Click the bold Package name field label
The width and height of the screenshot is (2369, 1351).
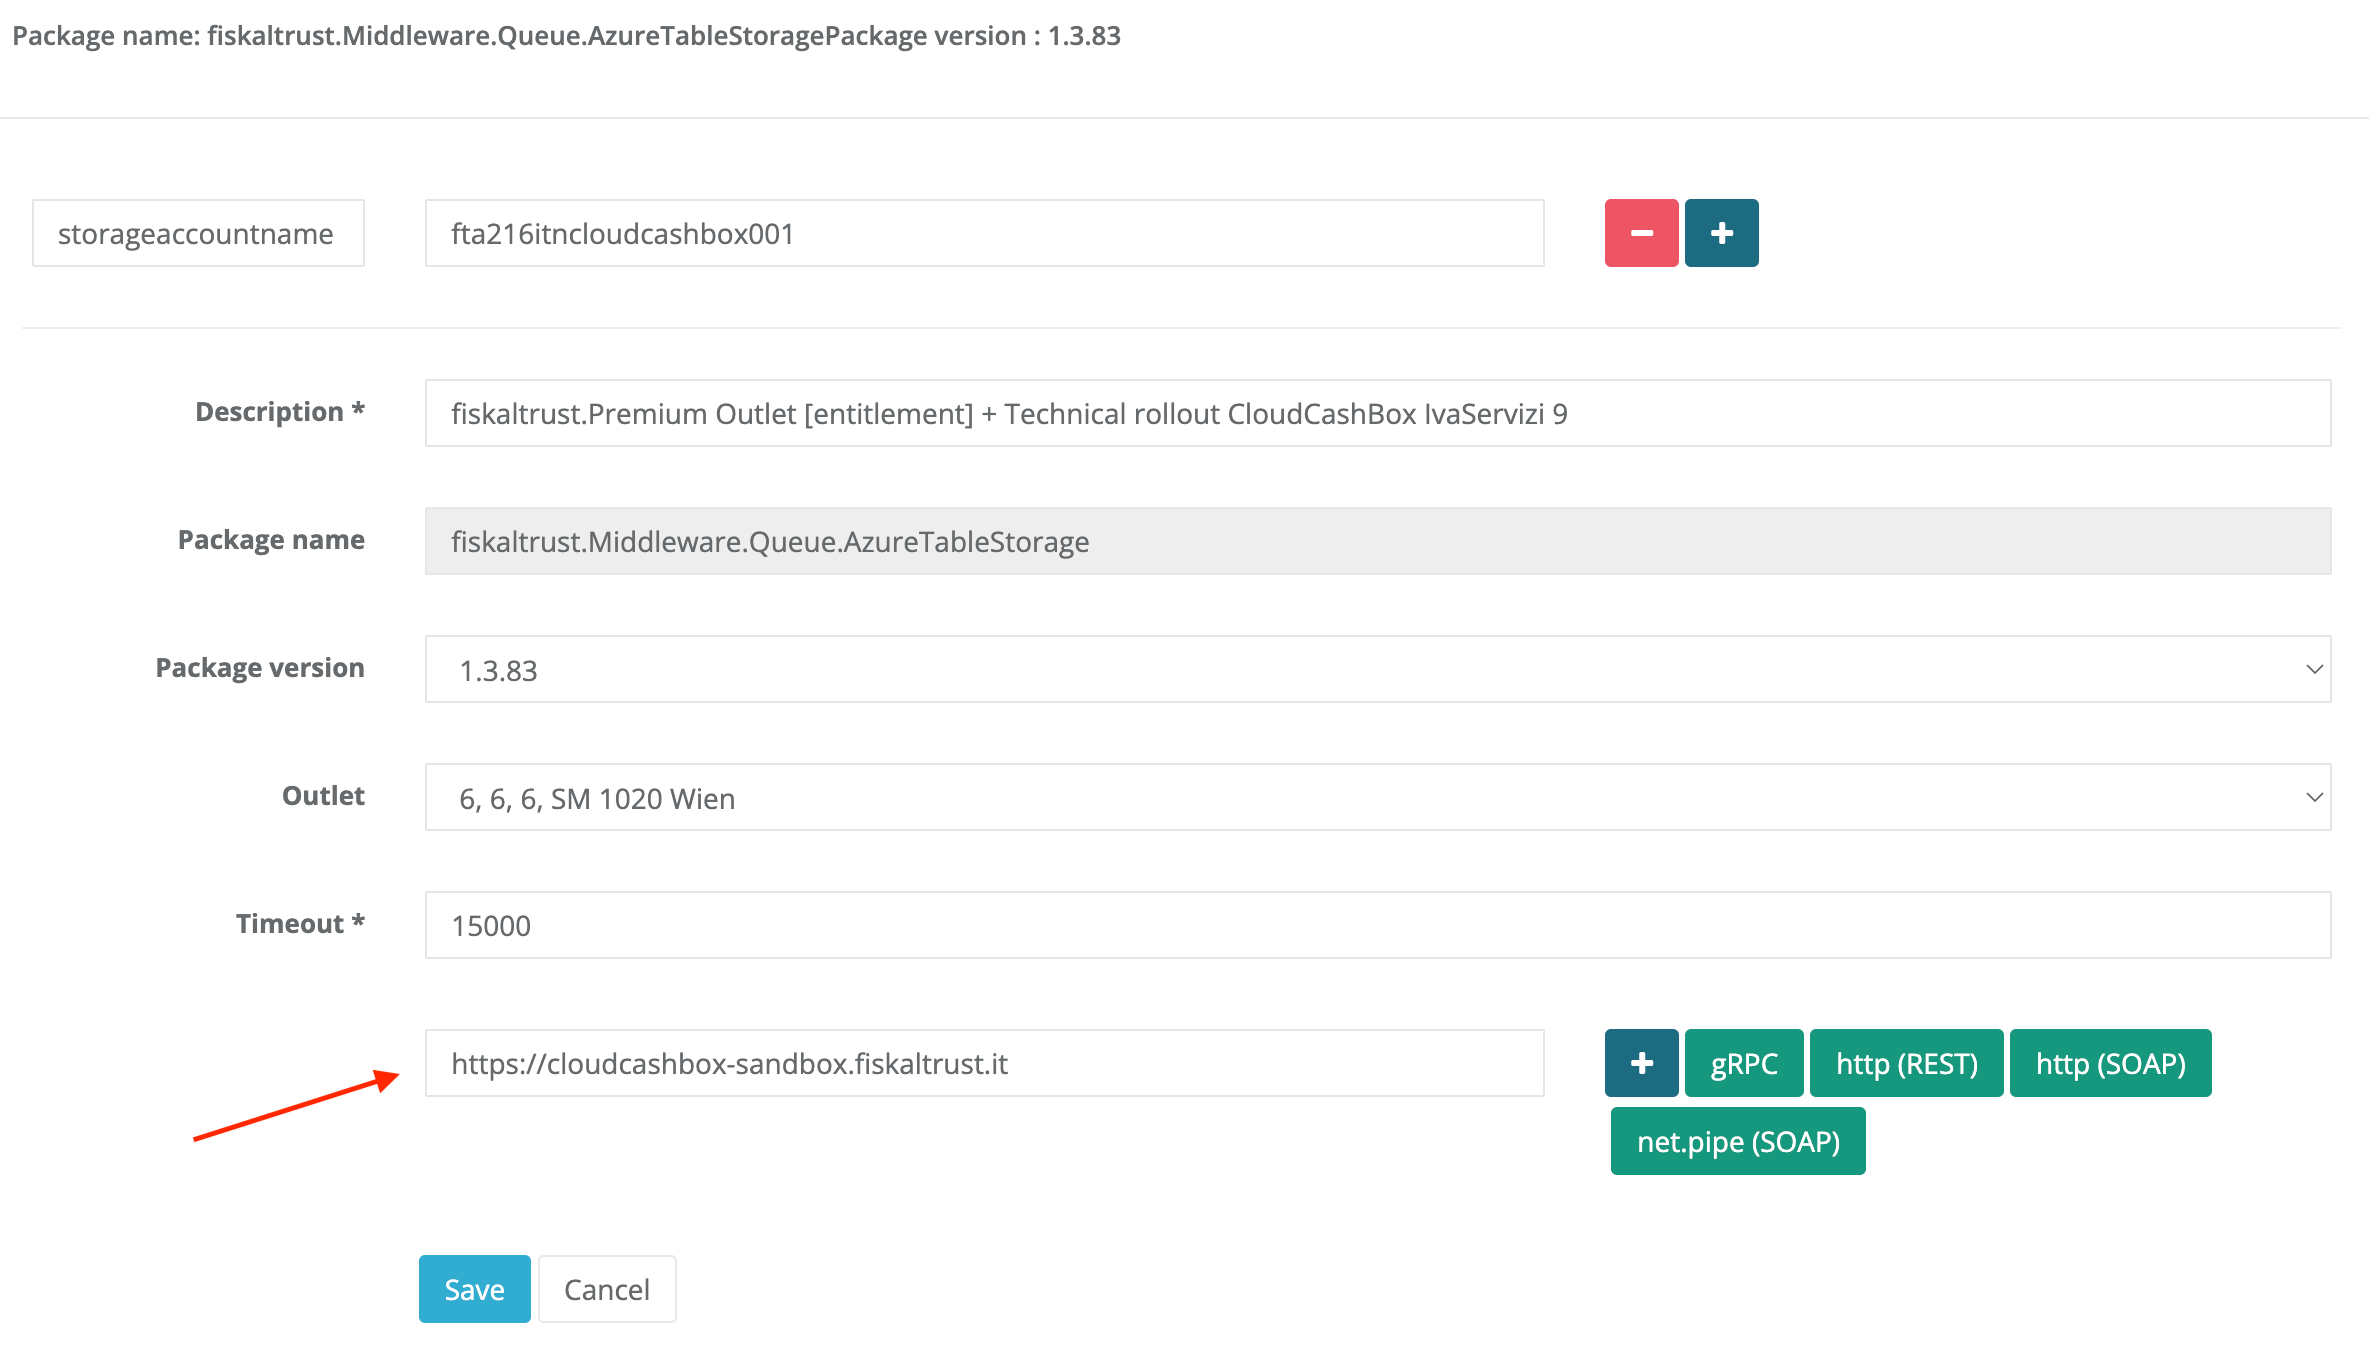[x=271, y=540]
